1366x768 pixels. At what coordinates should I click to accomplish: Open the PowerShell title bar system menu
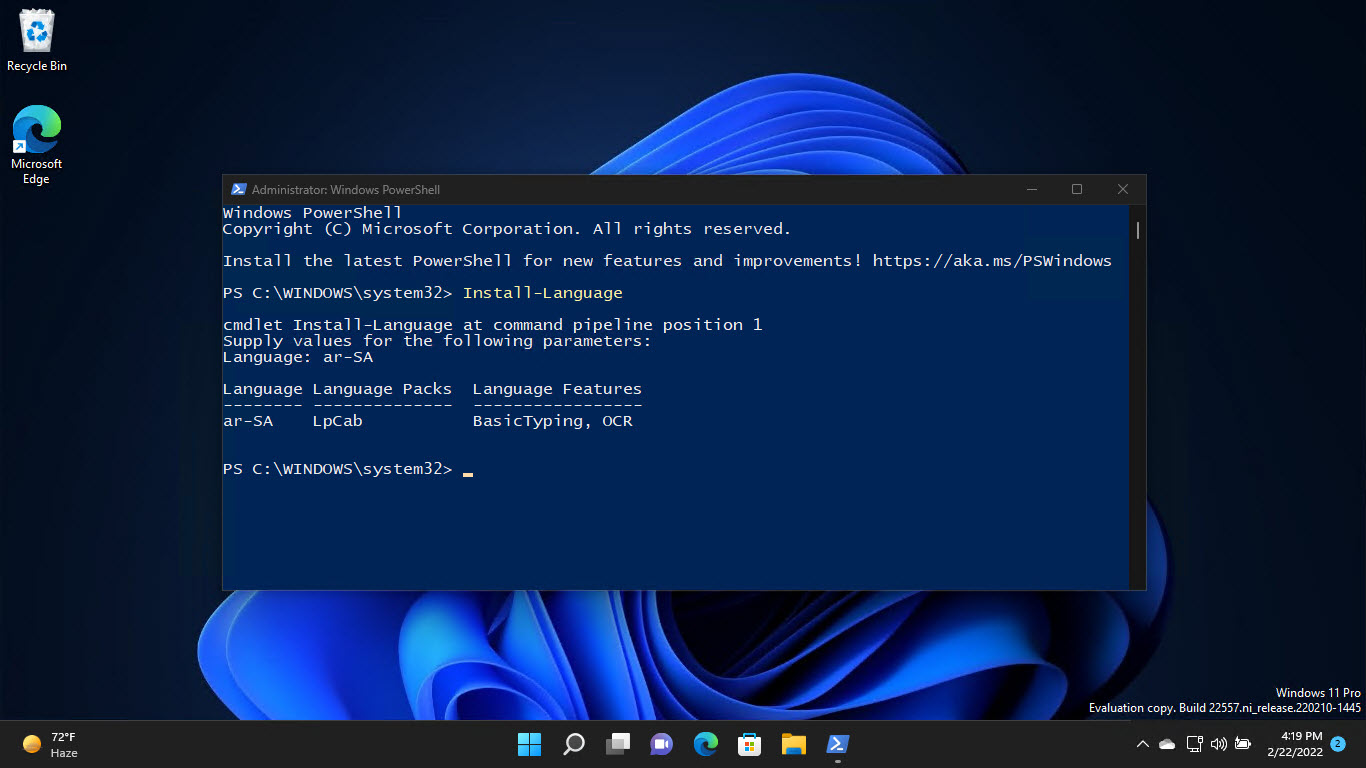238,189
